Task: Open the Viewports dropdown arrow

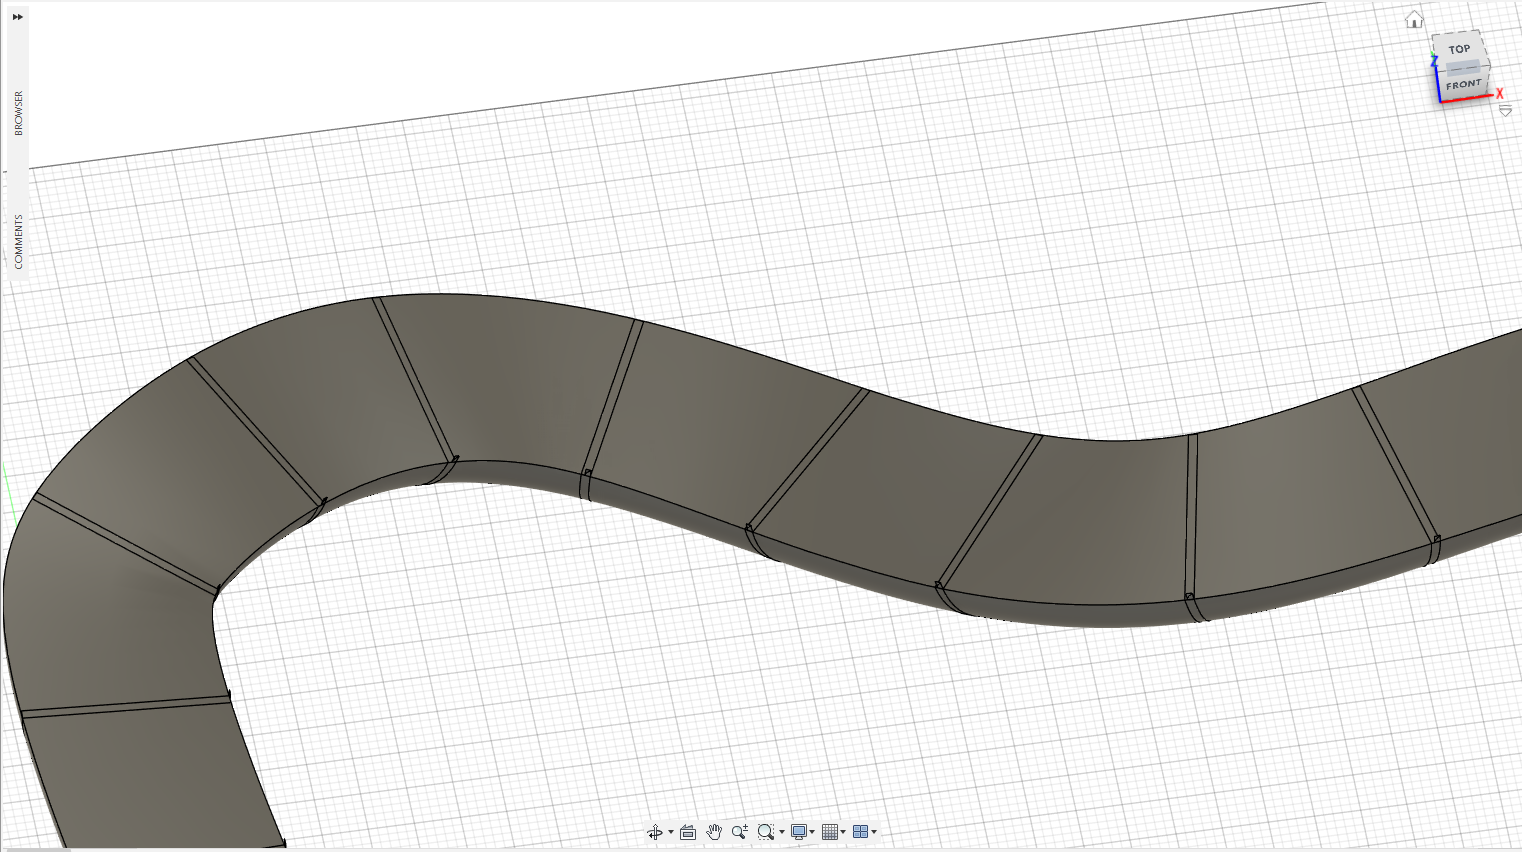Action: click(x=875, y=831)
